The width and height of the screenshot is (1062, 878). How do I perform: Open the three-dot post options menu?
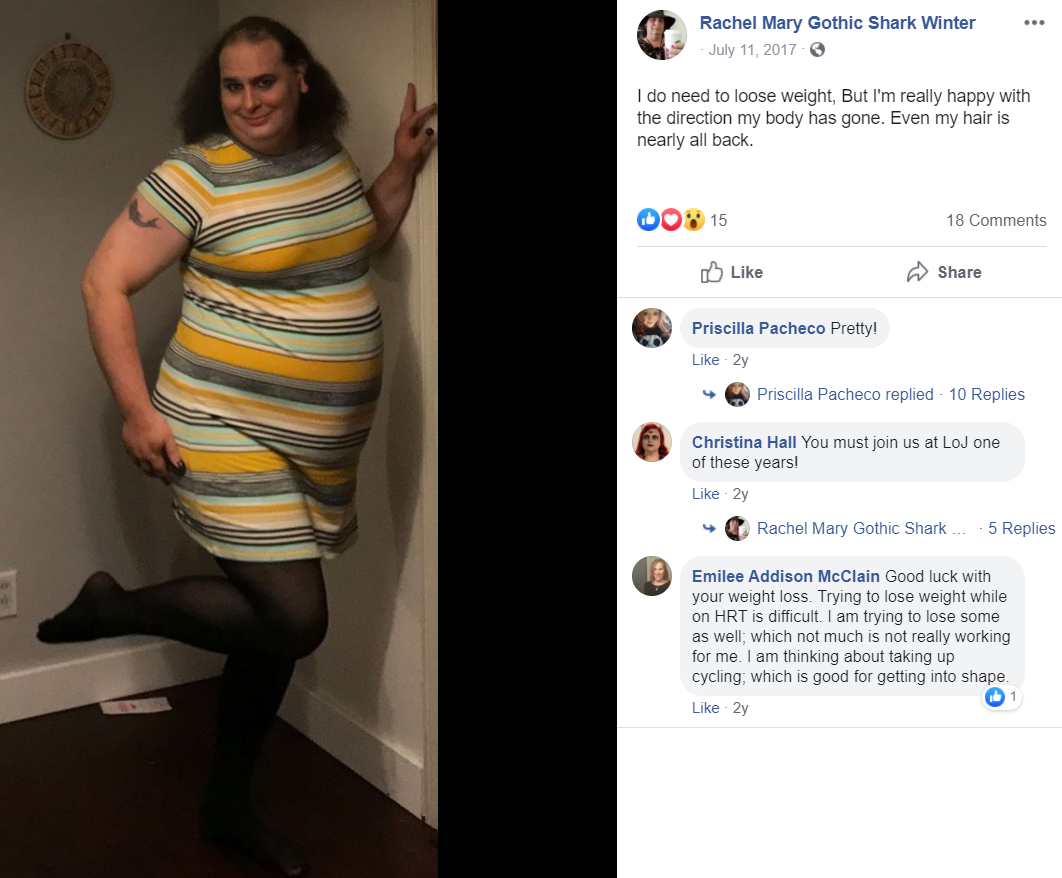pyautogui.click(x=1034, y=23)
